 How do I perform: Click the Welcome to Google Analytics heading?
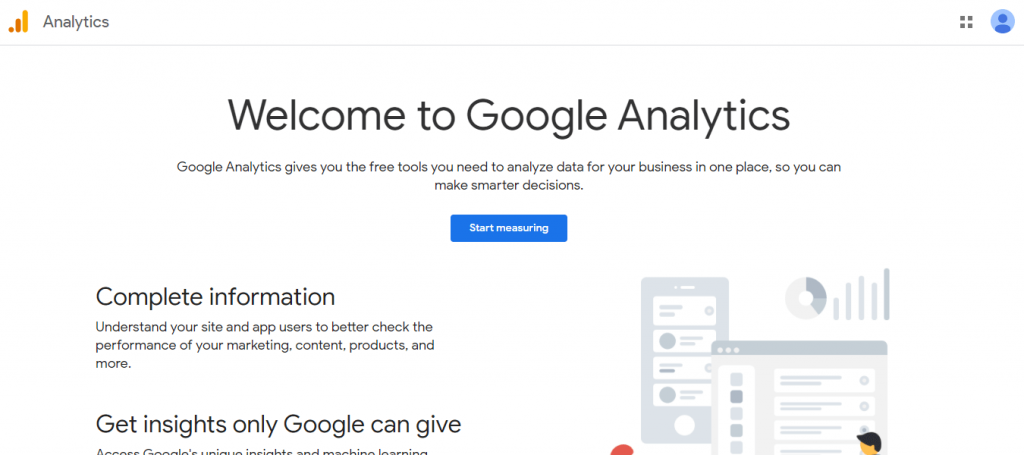[x=509, y=114]
